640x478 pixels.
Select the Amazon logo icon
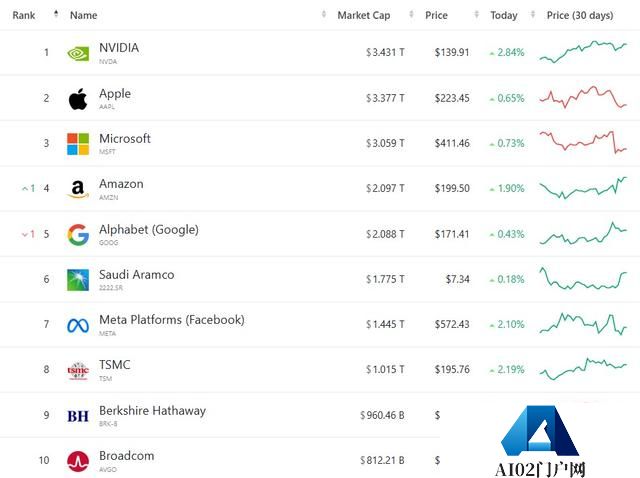coord(78,189)
